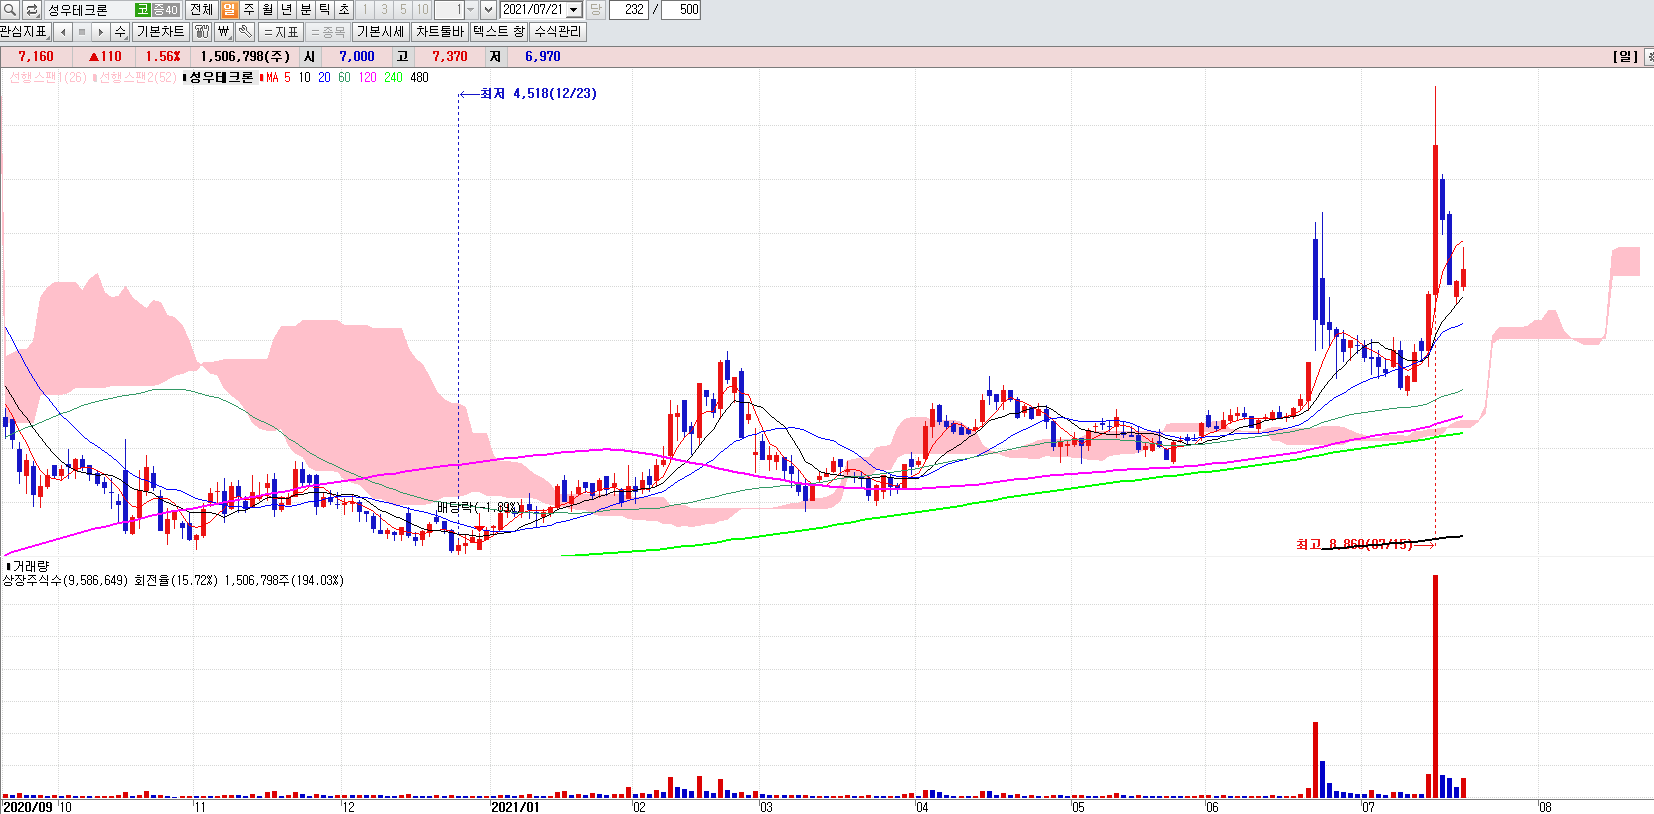Open the 텍스트 창 window
1654x814 pixels.
pyautogui.click(x=499, y=32)
